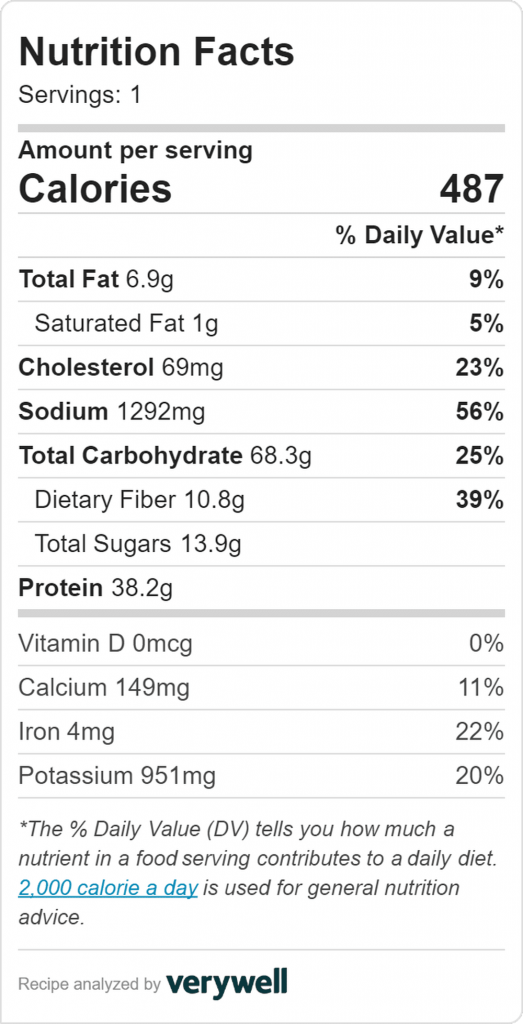Click the Vitamin D 0mcg row
This screenshot has width=523, height=1024.
pyautogui.click(x=261, y=644)
